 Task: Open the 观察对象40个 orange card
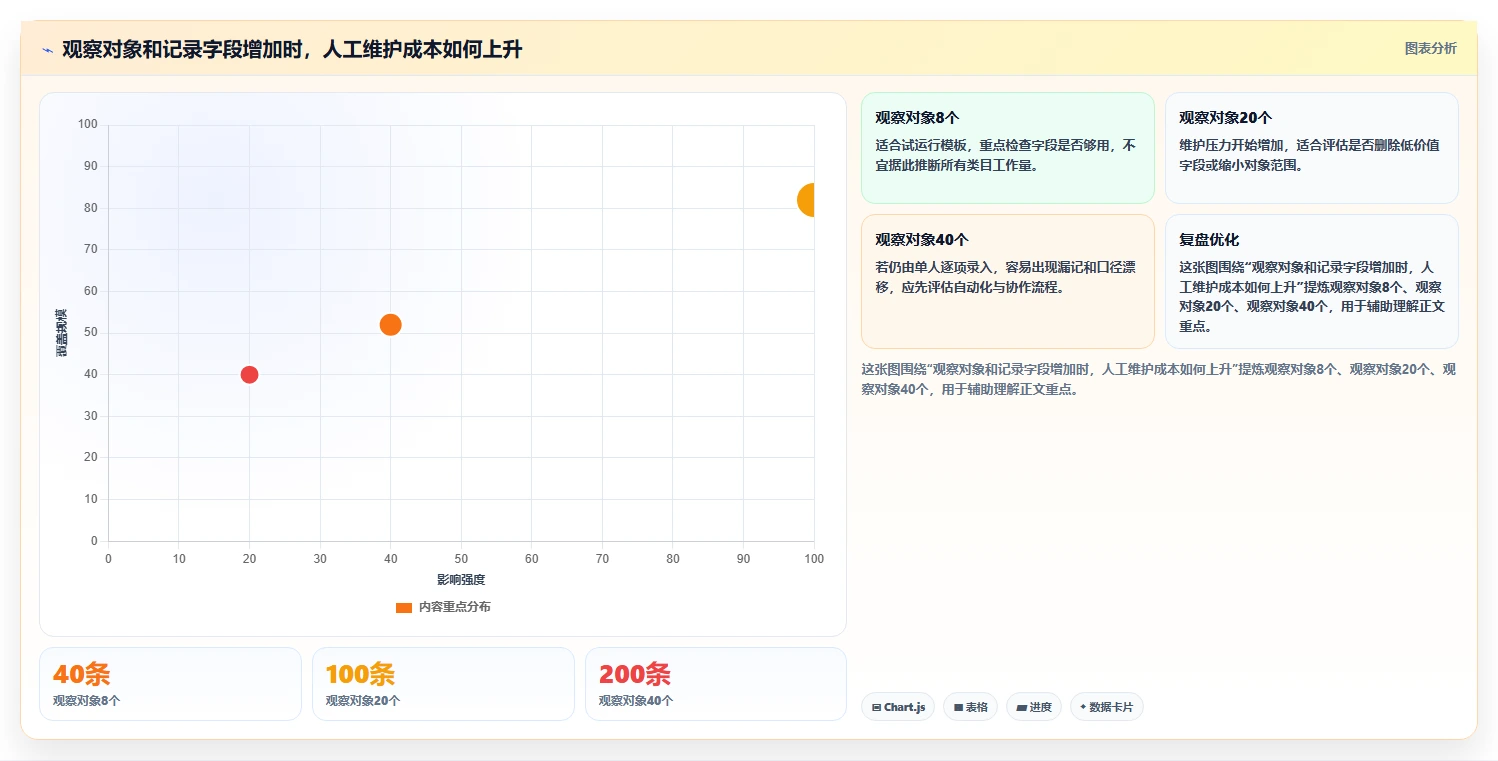point(1007,281)
